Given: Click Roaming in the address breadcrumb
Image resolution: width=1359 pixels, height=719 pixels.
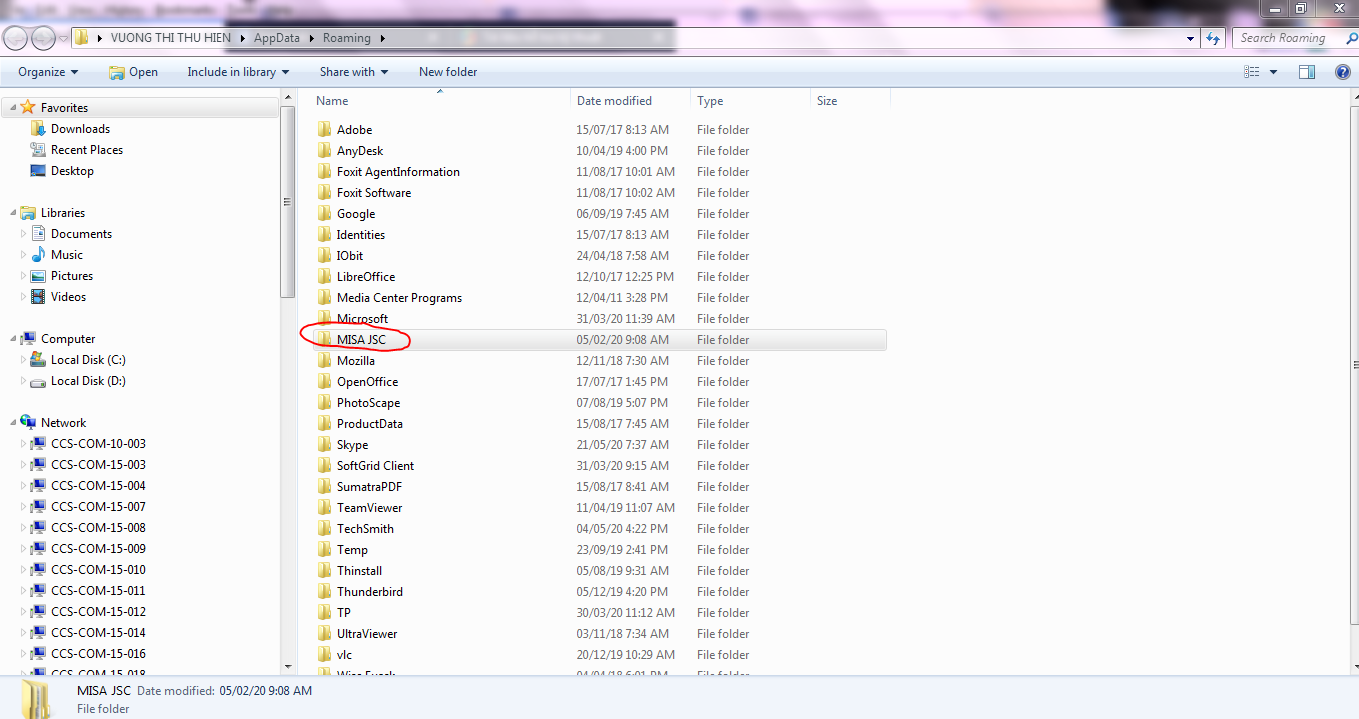Looking at the screenshot, I should click(346, 38).
